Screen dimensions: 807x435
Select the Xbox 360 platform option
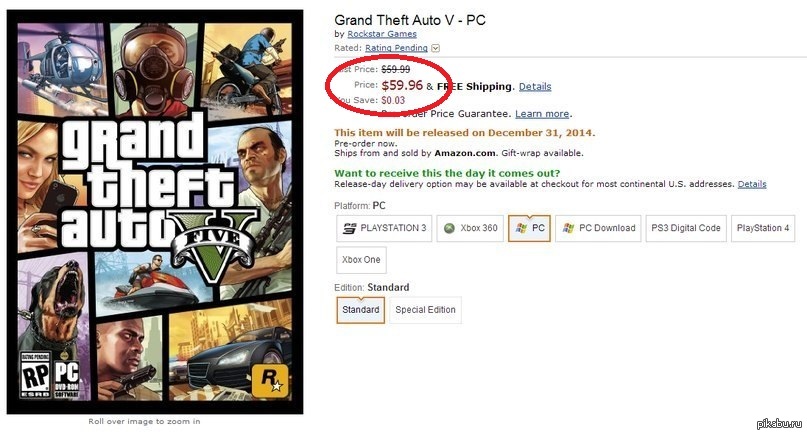[x=470, y=228]
